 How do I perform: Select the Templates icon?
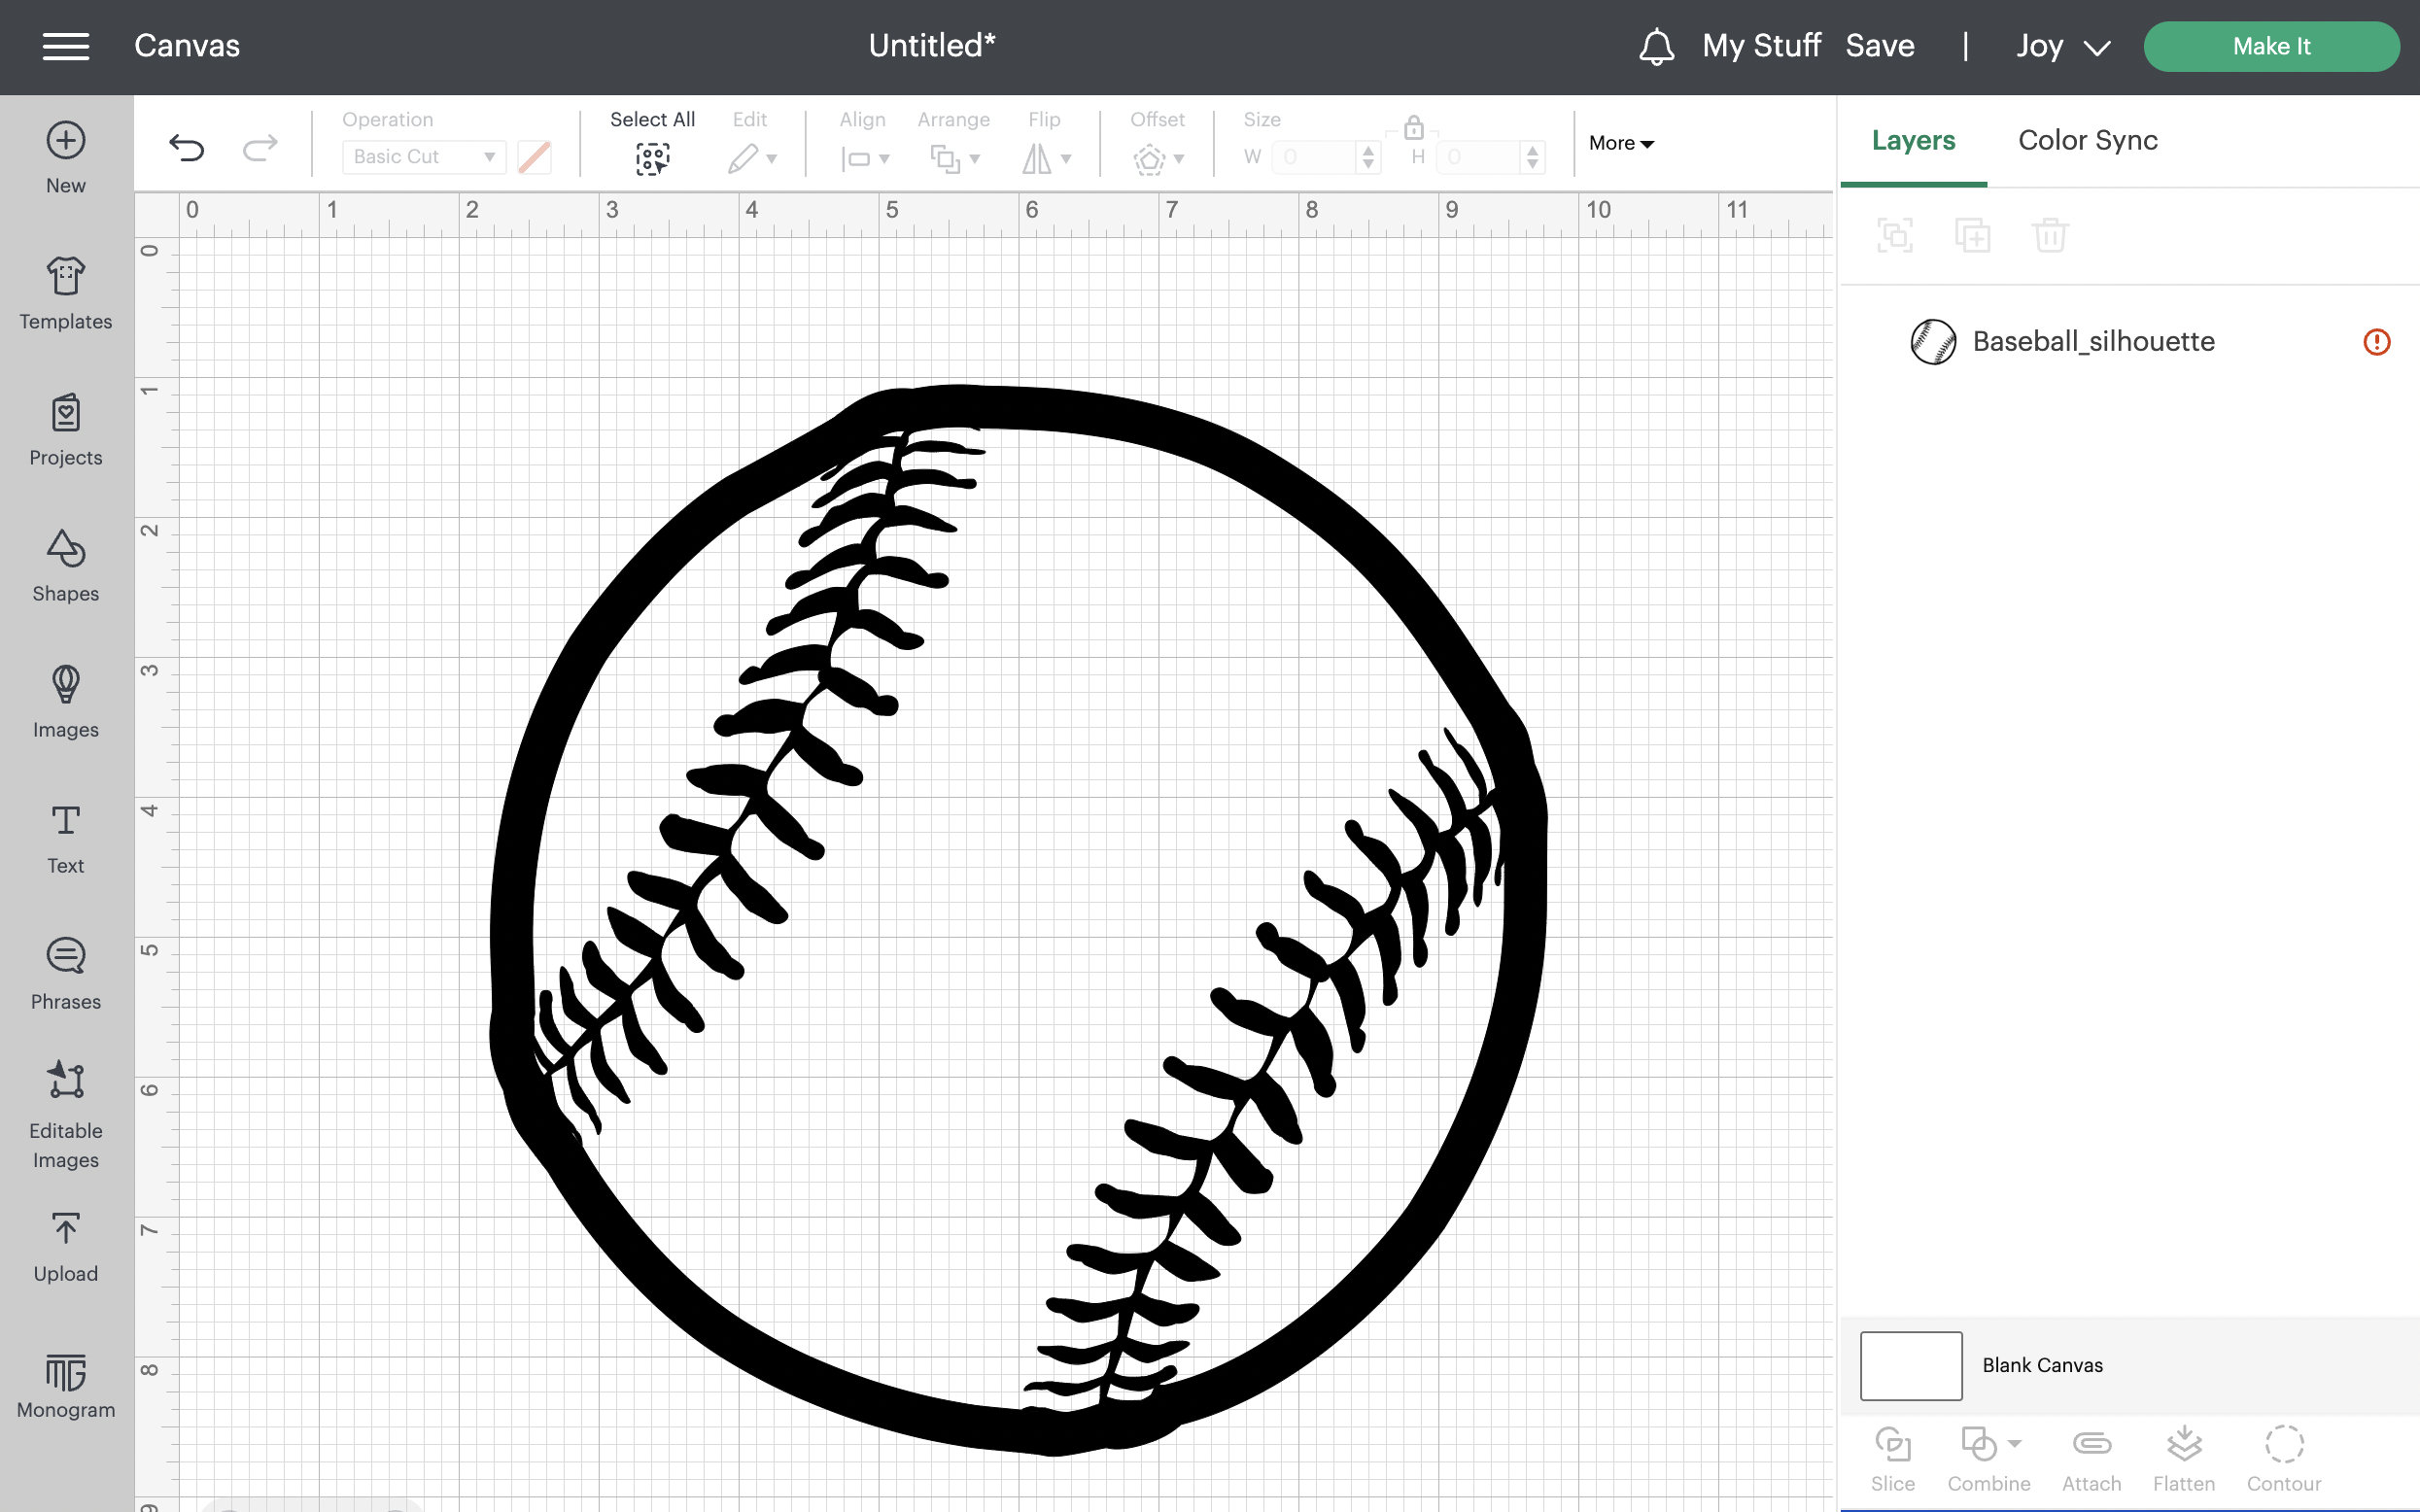(64, 279)
